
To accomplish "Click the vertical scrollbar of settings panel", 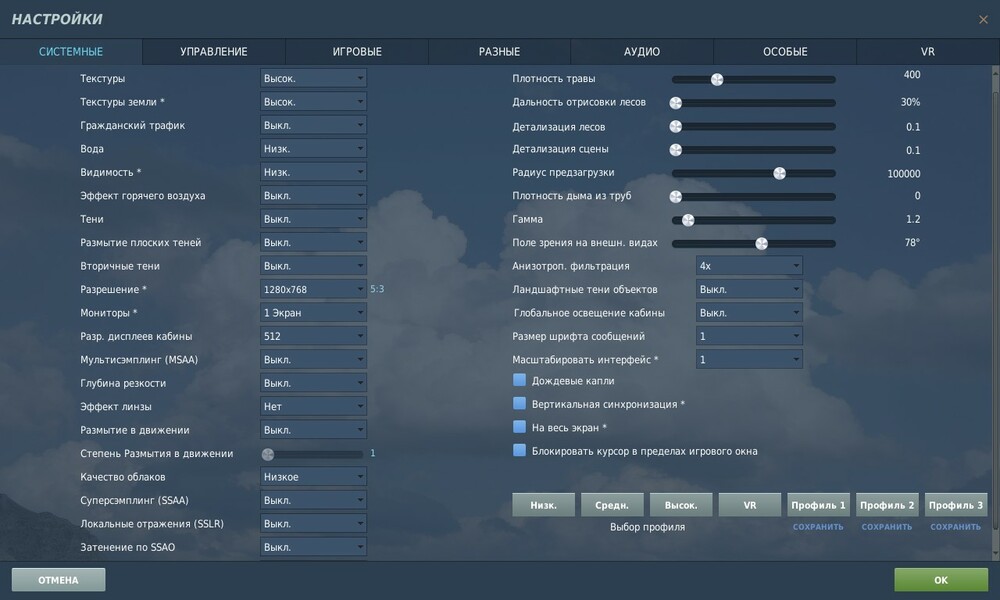I will coord(996,312).
